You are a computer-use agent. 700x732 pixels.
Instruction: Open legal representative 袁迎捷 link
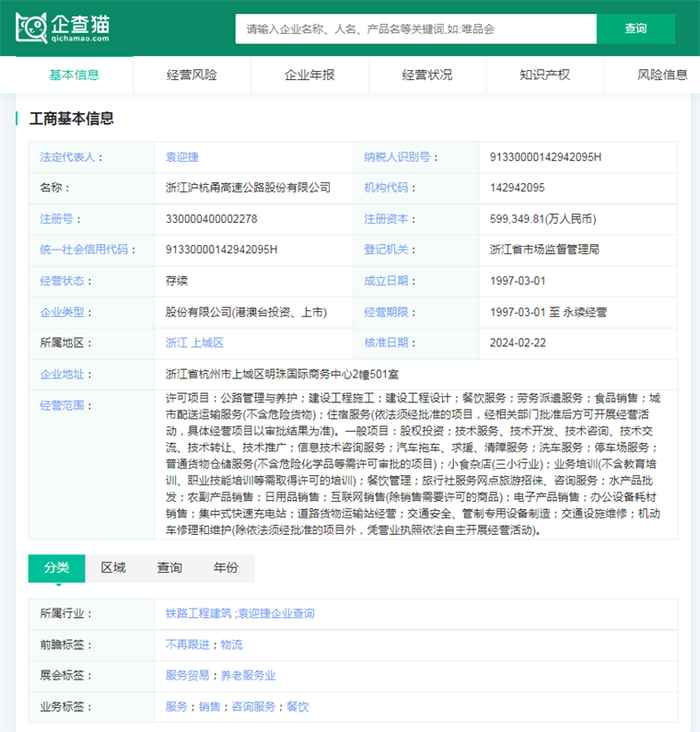[182, 157]
